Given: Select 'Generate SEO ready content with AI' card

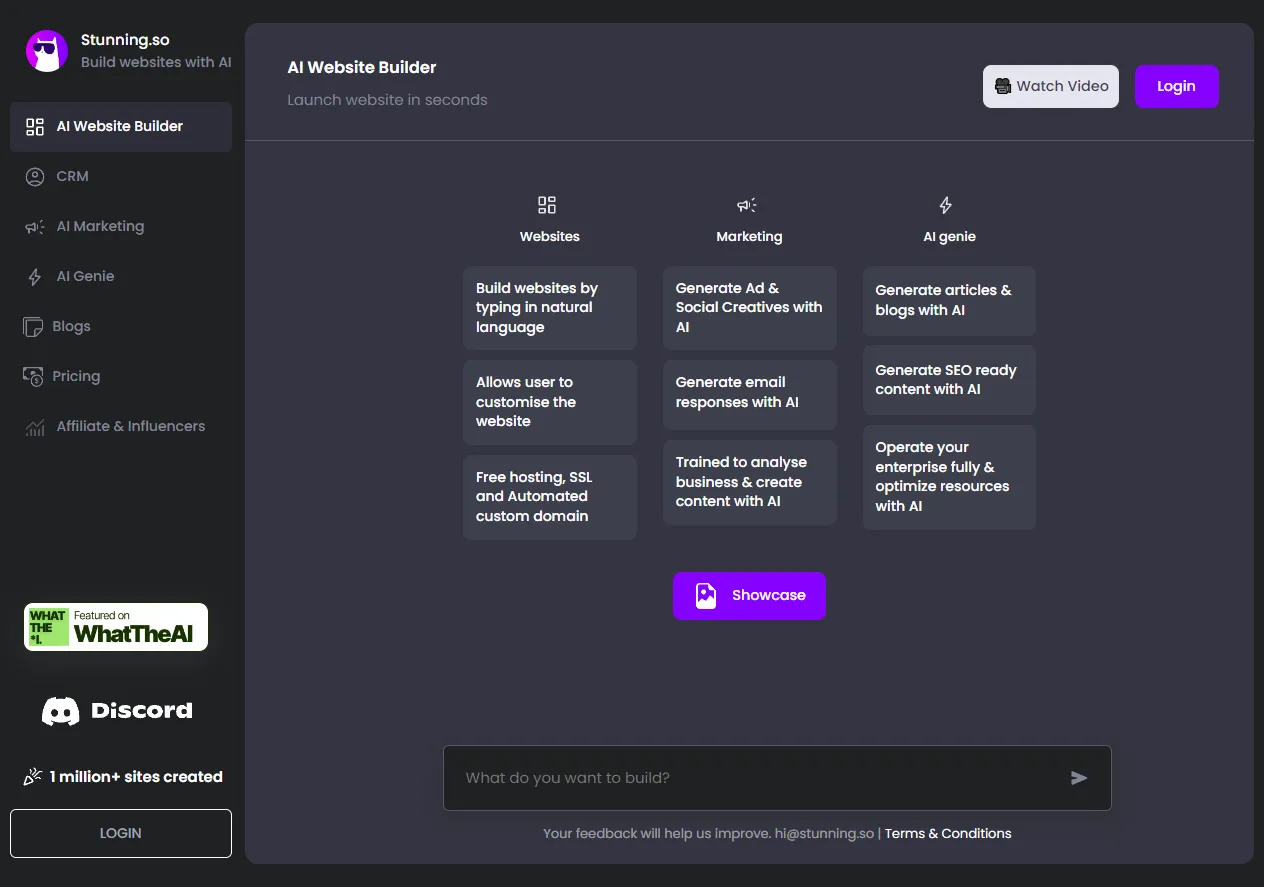Looking at the screenshot, I should (x=949, y=380).
